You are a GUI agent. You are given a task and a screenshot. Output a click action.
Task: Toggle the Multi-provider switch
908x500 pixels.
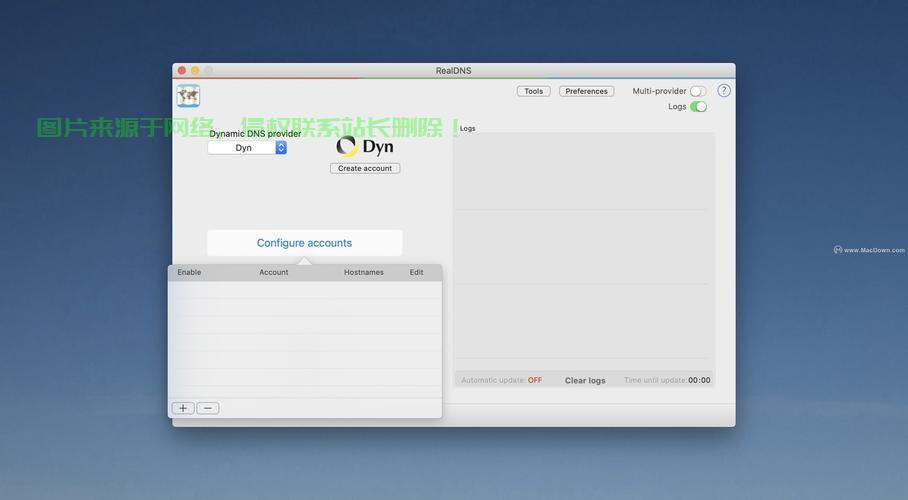(x=698, y=91)
